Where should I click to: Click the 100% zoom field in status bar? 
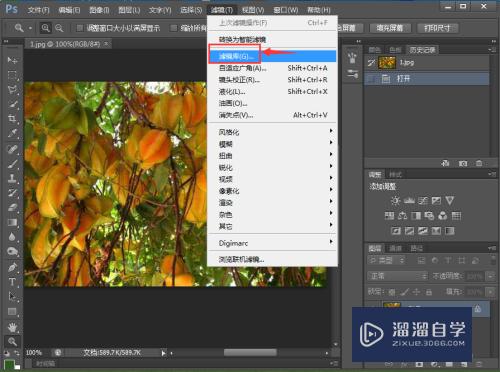point(34,352)
